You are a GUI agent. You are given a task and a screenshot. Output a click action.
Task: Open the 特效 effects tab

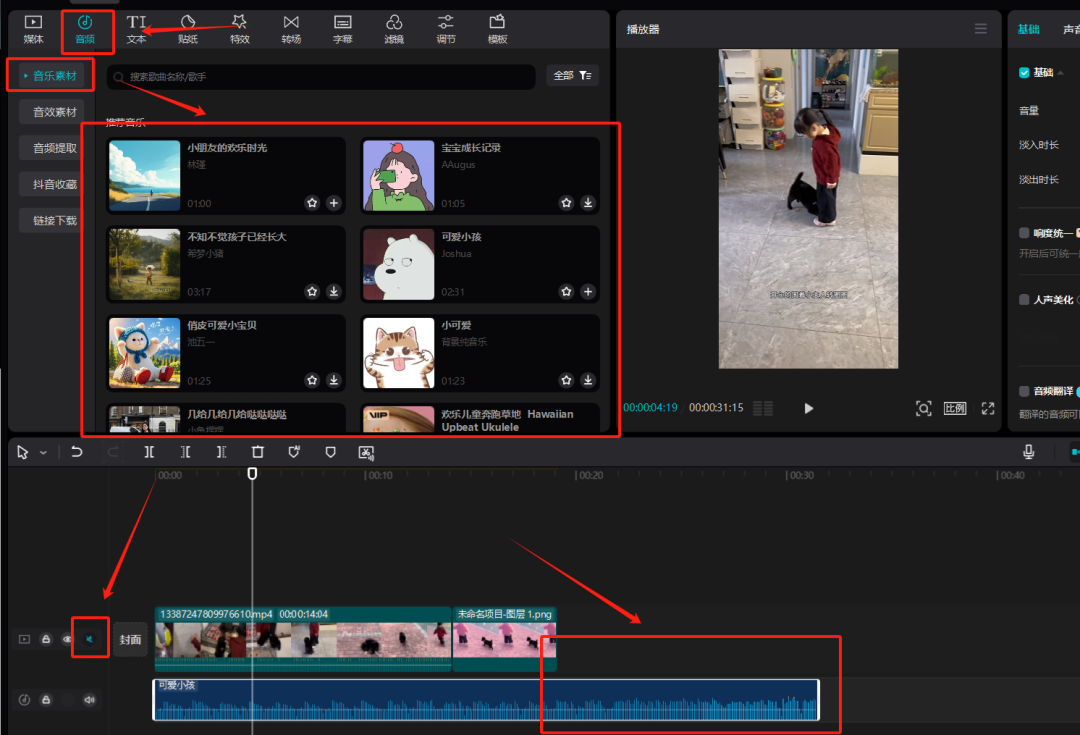(240, 30)
